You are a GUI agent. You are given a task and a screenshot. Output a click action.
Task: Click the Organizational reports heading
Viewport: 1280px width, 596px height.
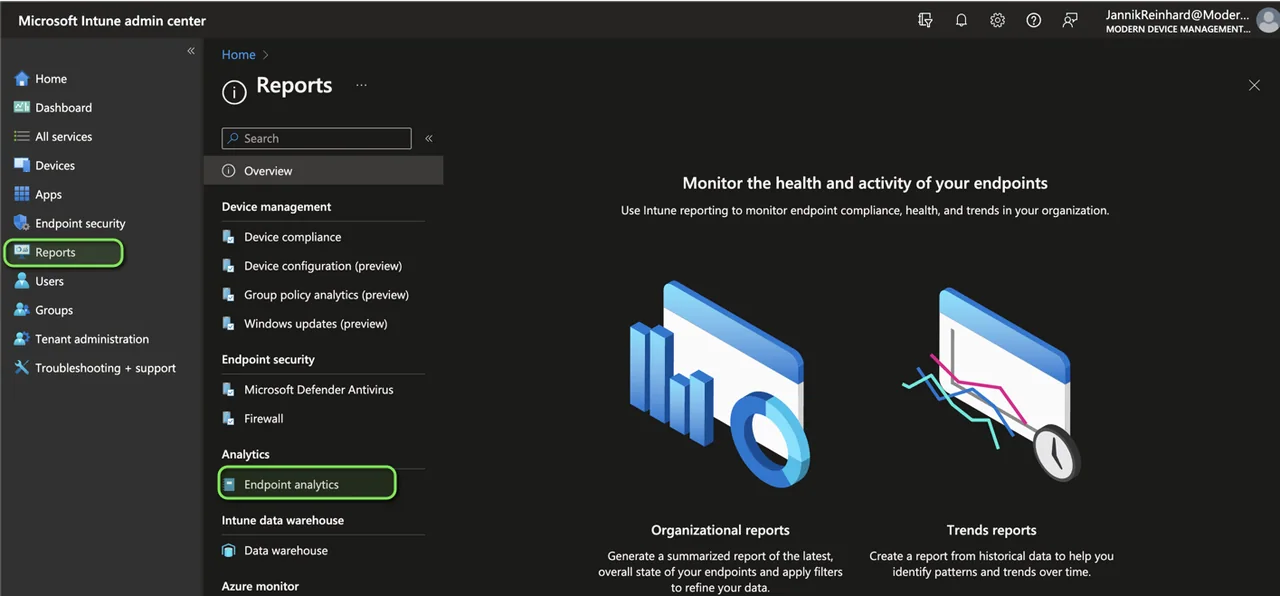tap(720, 531)
